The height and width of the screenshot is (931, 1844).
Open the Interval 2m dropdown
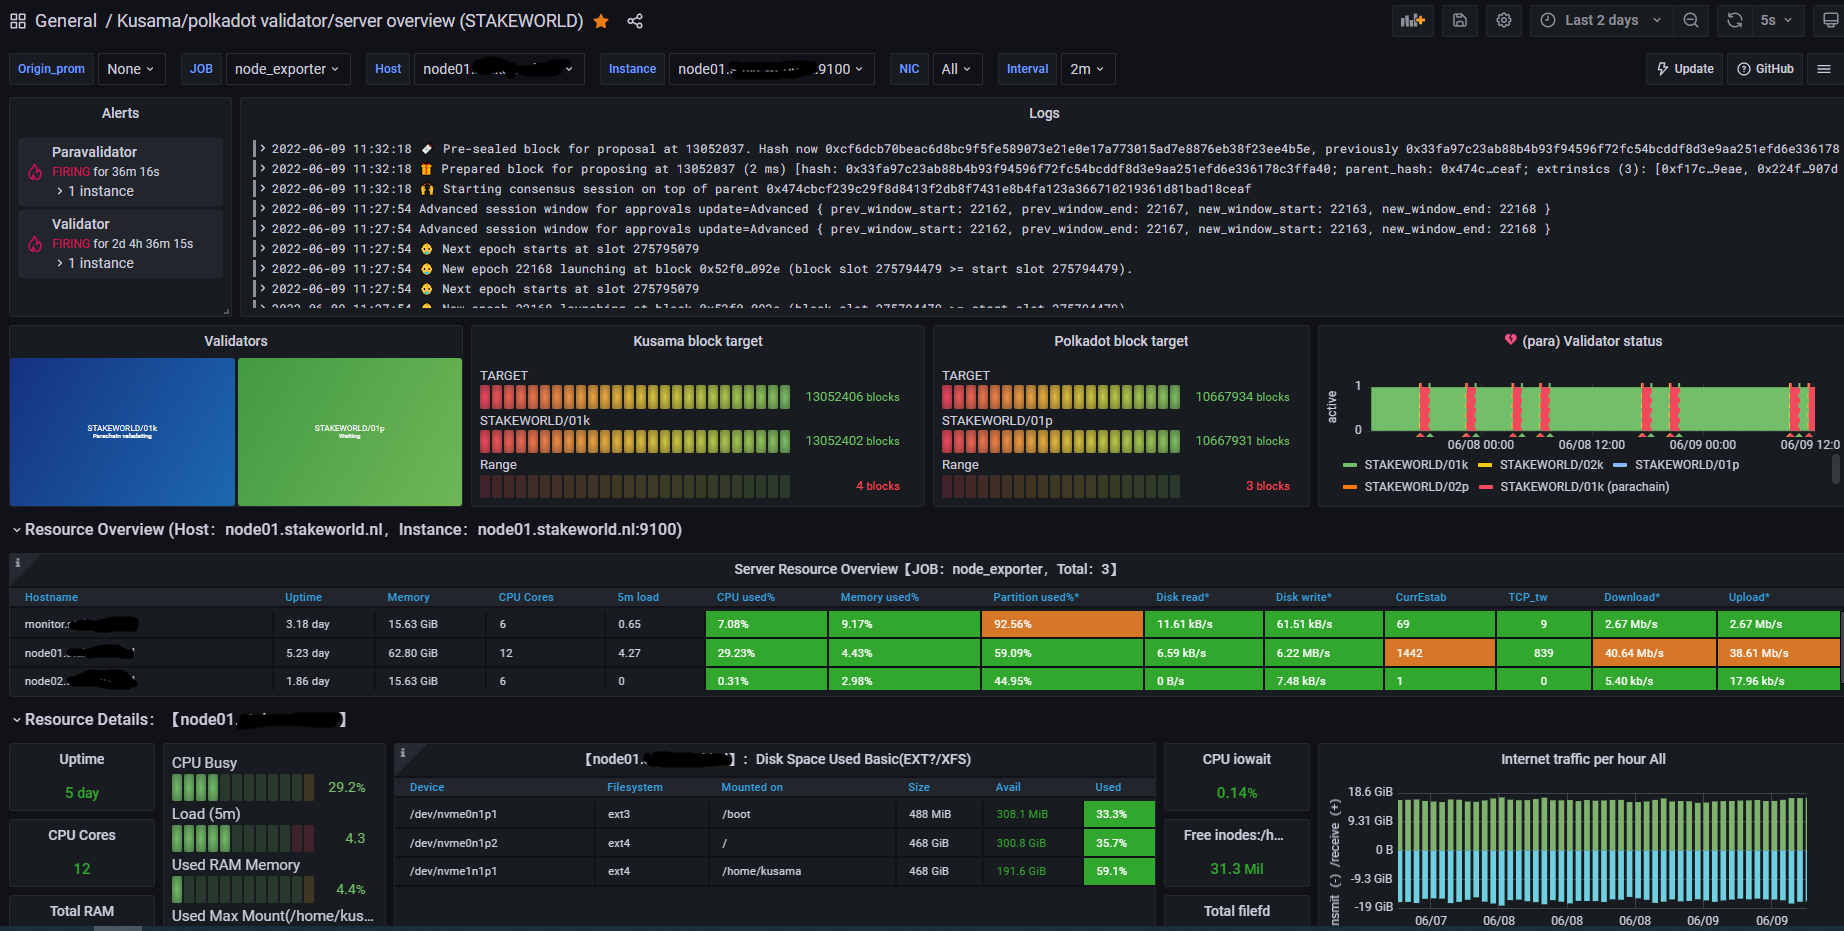(1087, 69)
